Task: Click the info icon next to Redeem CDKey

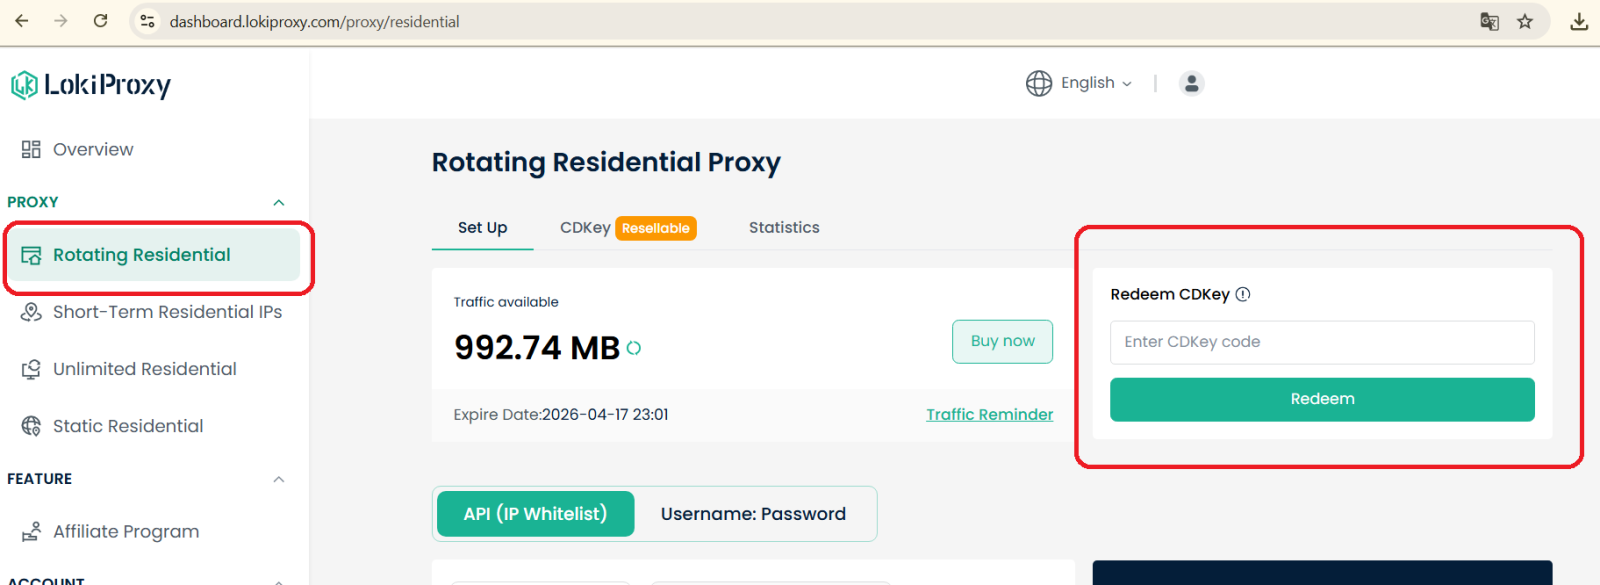Action: click(1243, 294)
